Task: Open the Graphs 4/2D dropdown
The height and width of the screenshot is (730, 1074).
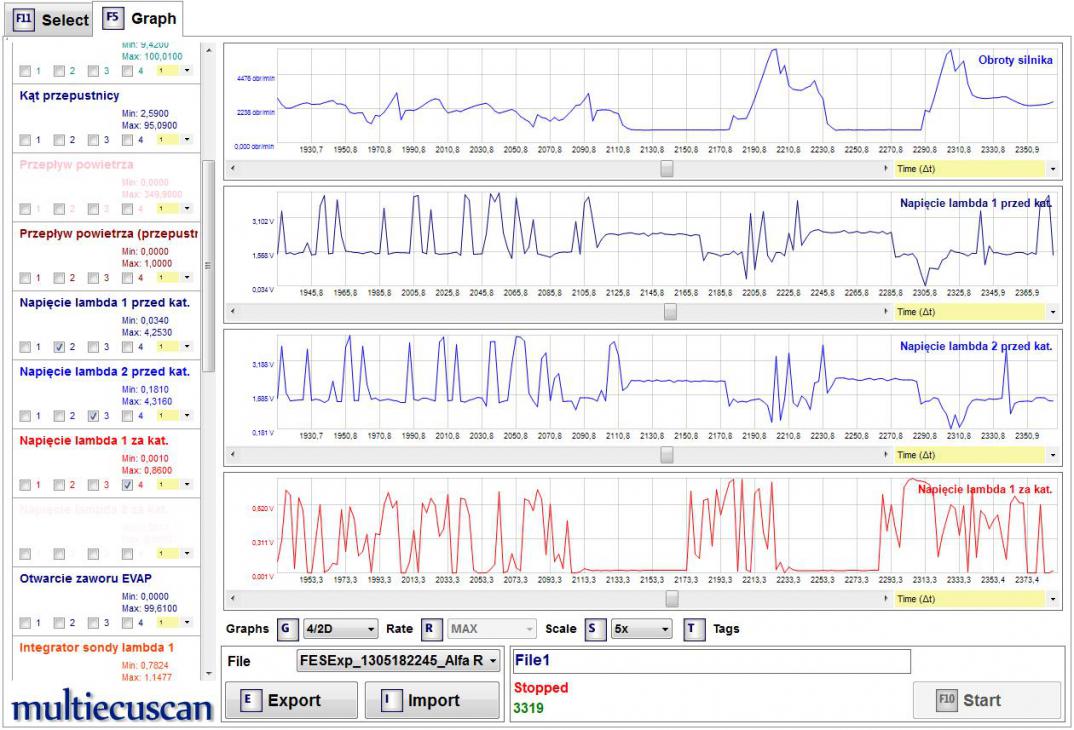Action: coord(340,629)
